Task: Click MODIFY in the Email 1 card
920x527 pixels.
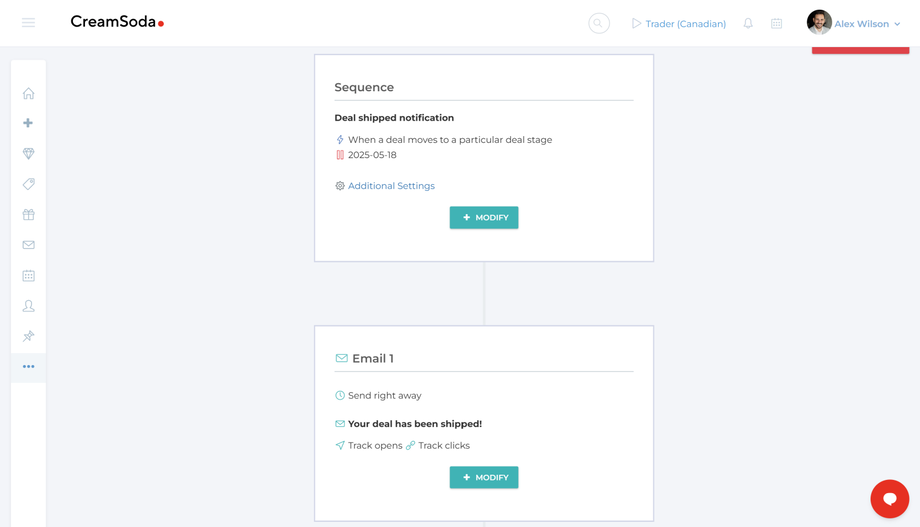Action: pos(484,477)
